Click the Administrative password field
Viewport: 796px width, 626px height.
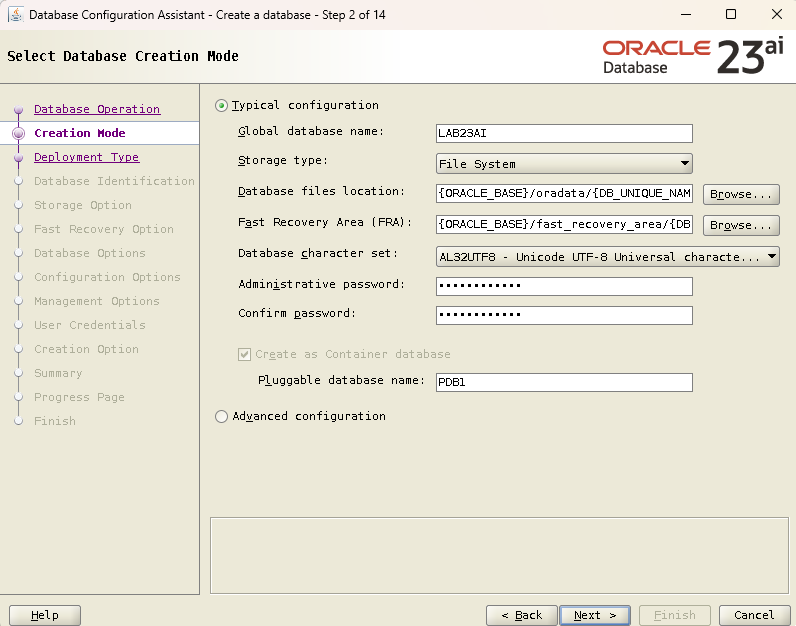(x=564, y=286)
